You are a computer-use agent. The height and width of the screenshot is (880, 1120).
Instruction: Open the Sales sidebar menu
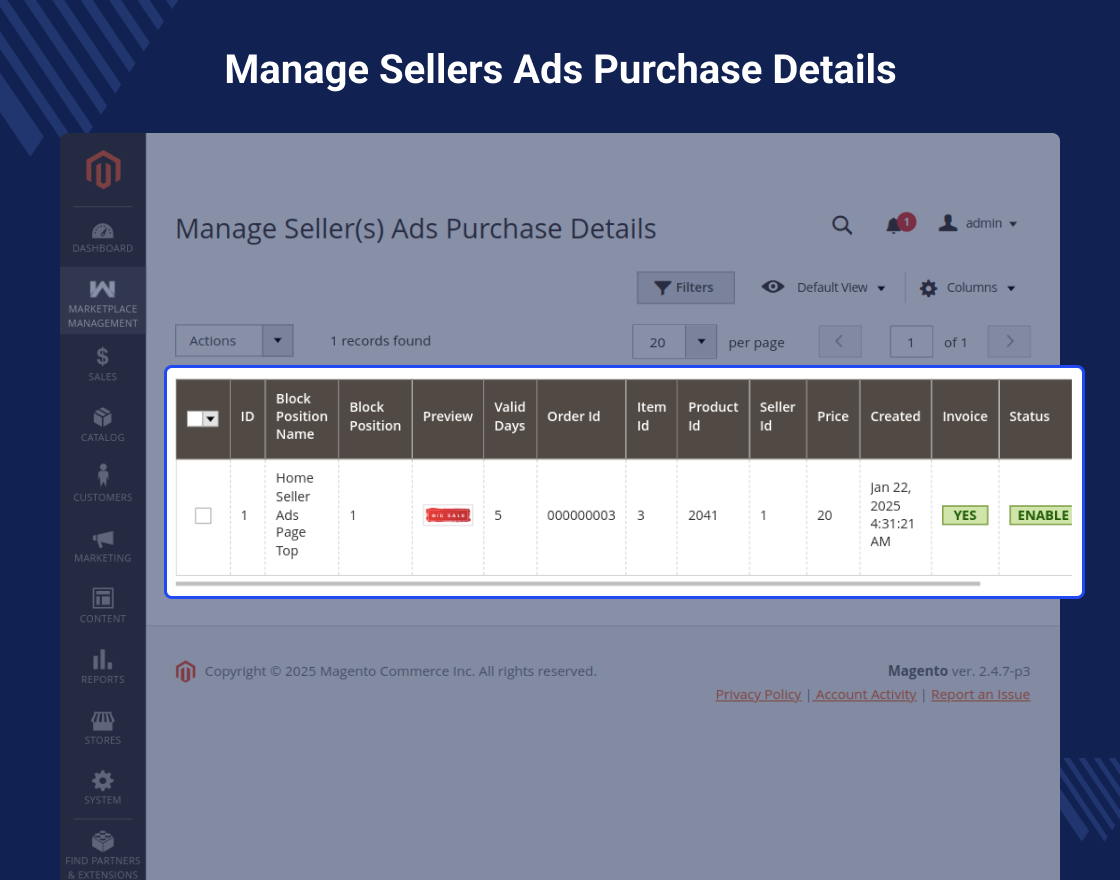(x=103, y=364)
